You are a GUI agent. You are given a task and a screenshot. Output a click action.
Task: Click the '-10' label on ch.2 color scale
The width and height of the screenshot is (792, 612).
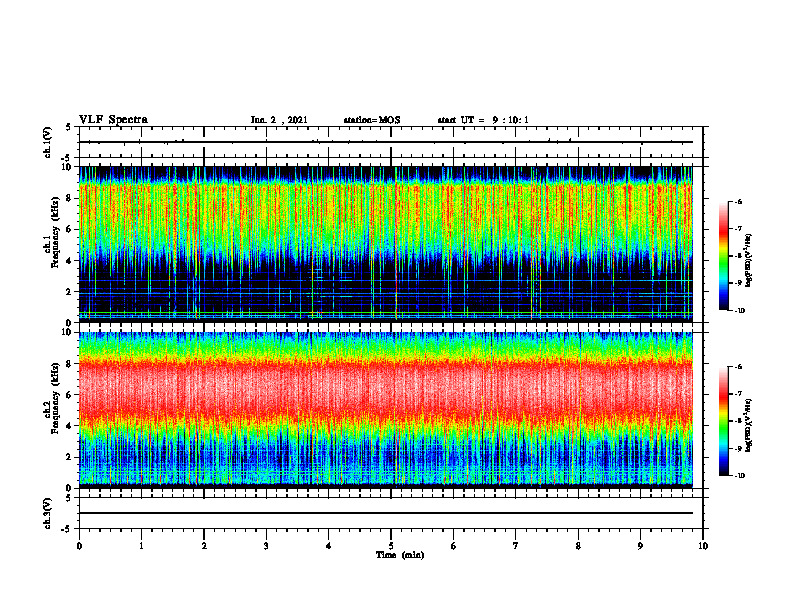point(740,476)
